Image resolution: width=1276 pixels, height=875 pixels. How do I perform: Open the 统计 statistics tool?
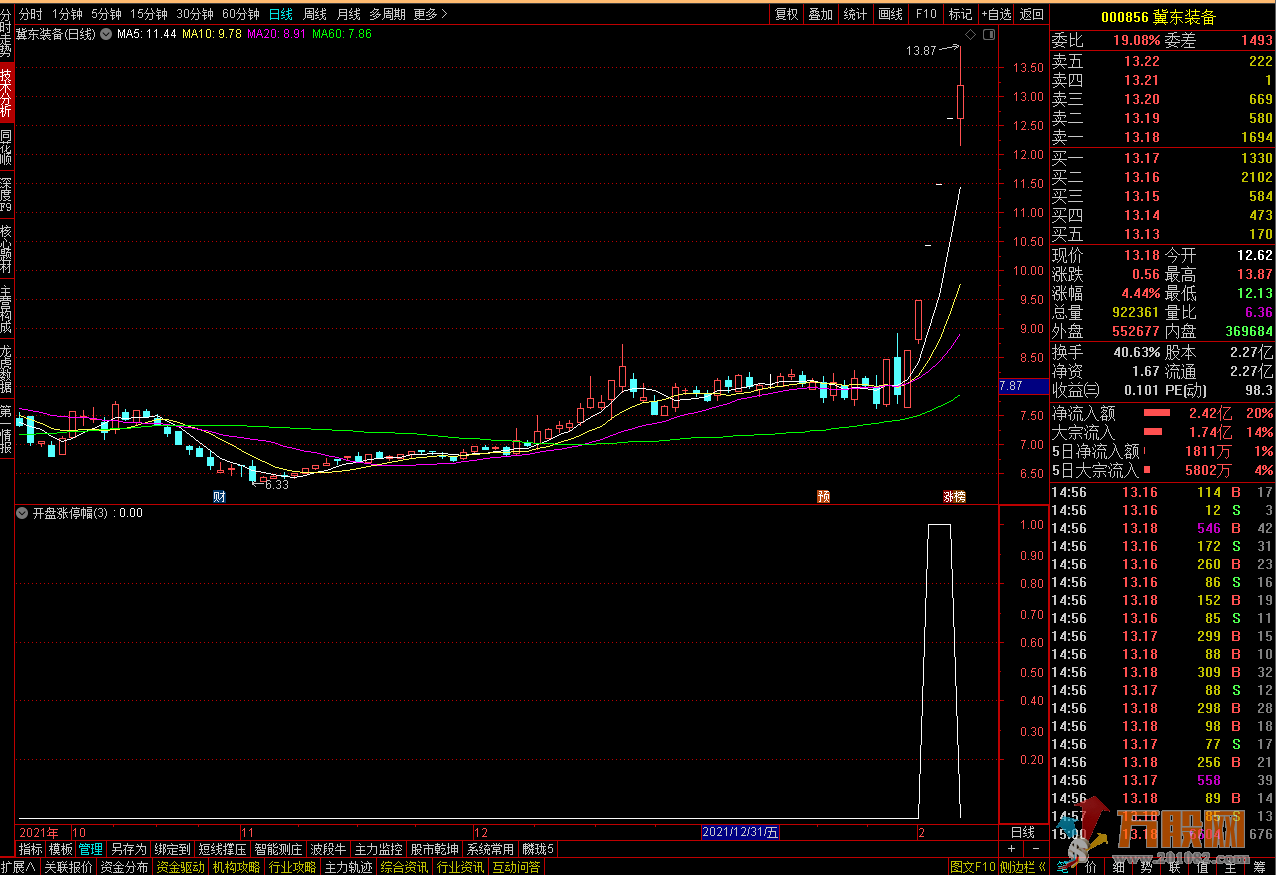pos(855,14)
